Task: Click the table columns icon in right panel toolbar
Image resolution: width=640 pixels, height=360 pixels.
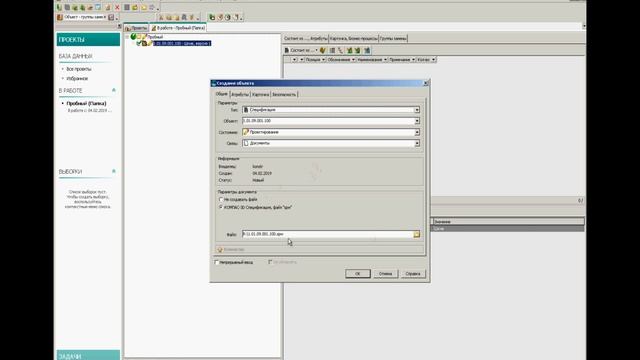Action: pyautogui.click(x=332, y=50)
